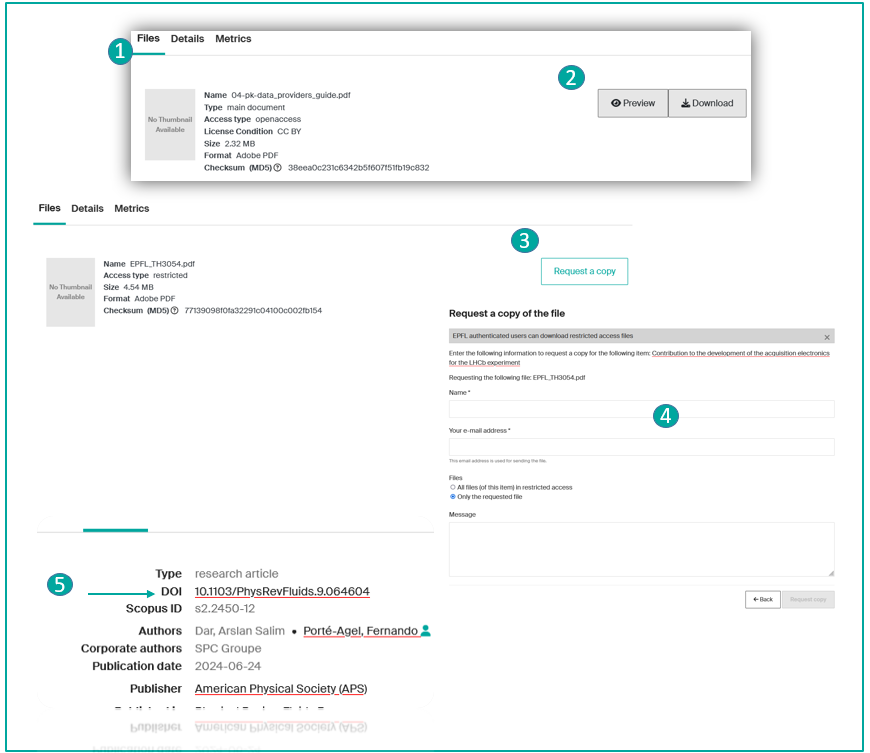This screenshot has height=753, width=870.
Task: Click the eye icon on the Preview button
Action: (616, 103)
